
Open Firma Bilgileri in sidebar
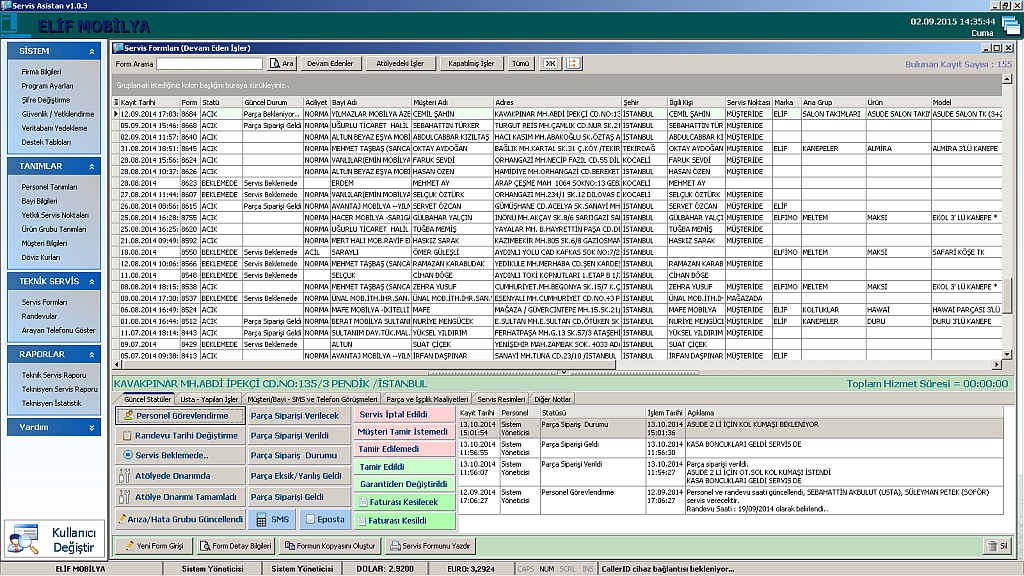tap(41, 72)
